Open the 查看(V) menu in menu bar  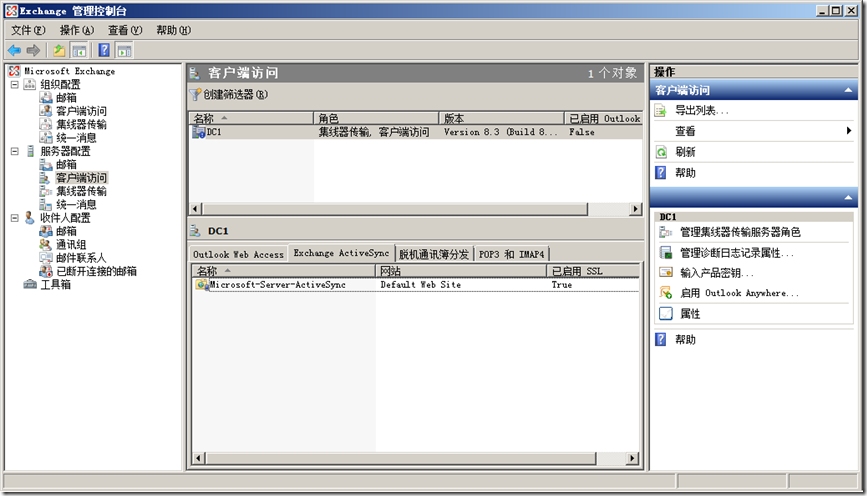click(x=125, y=30)
